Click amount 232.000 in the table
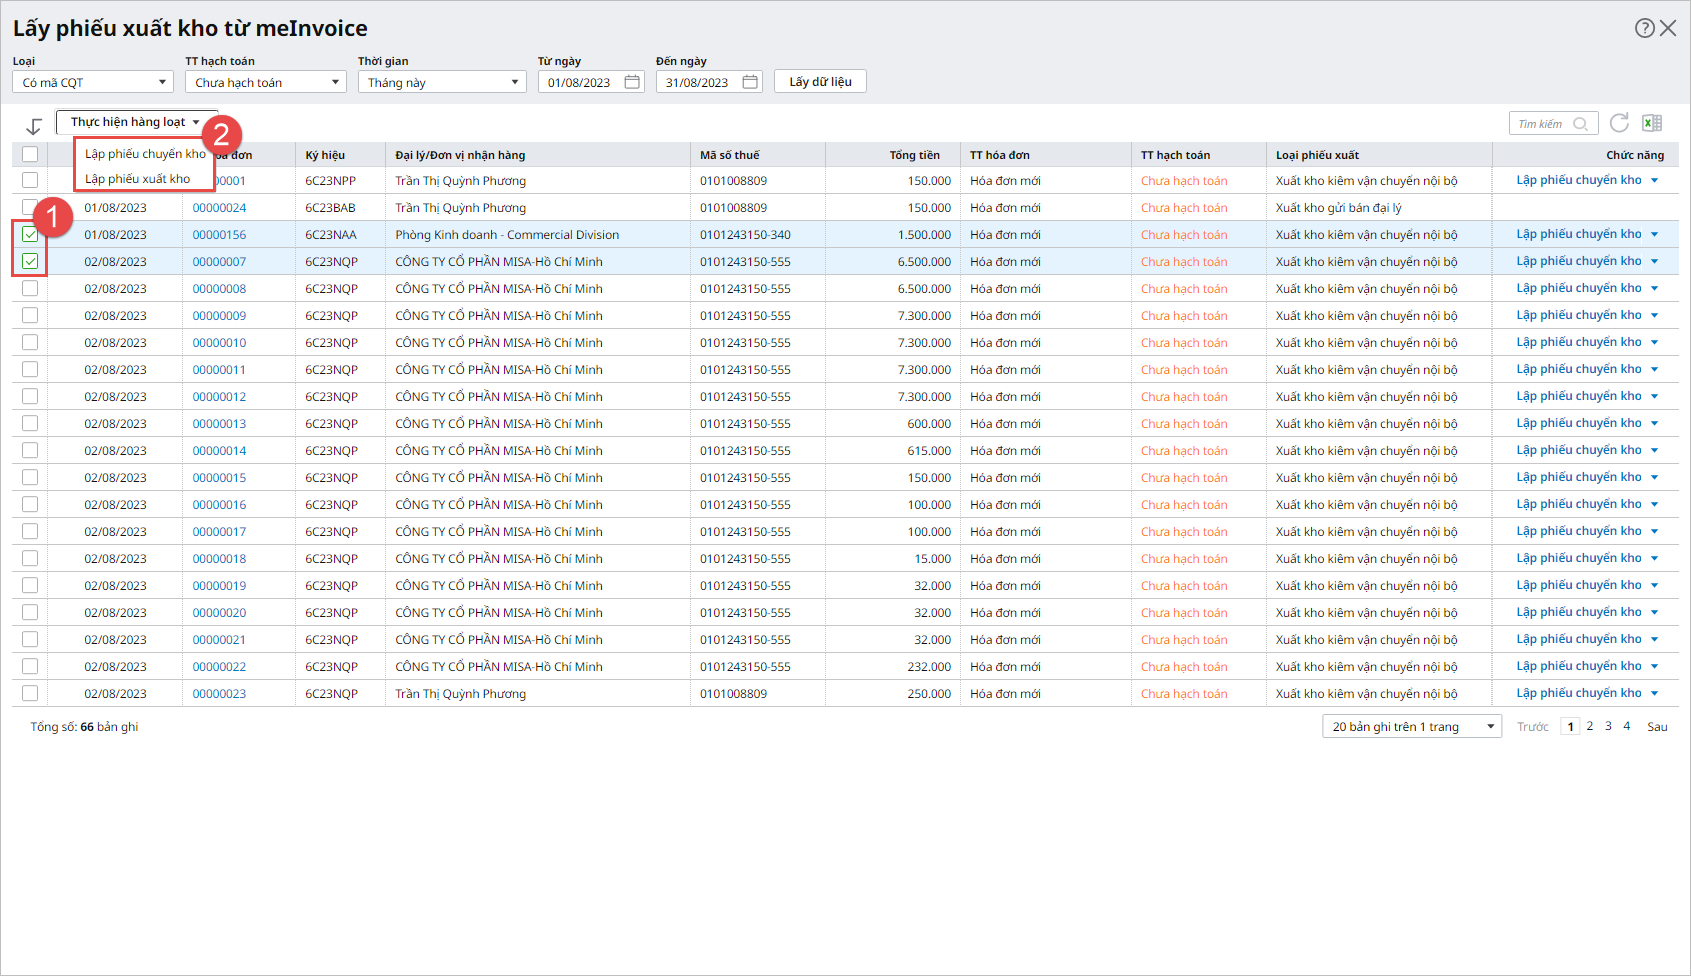The height and width of the screenshot is (976, 1691). tap(929, 667)
